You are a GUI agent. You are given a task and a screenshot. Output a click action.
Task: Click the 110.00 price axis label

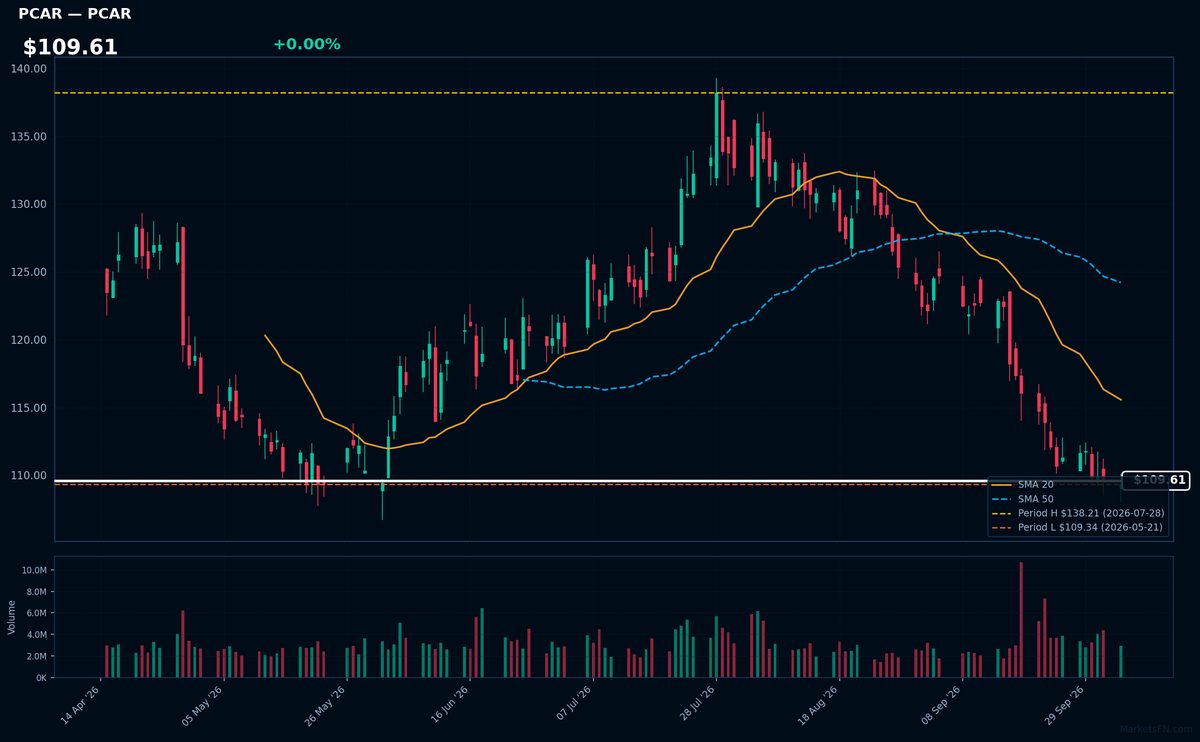pos(30,476)
